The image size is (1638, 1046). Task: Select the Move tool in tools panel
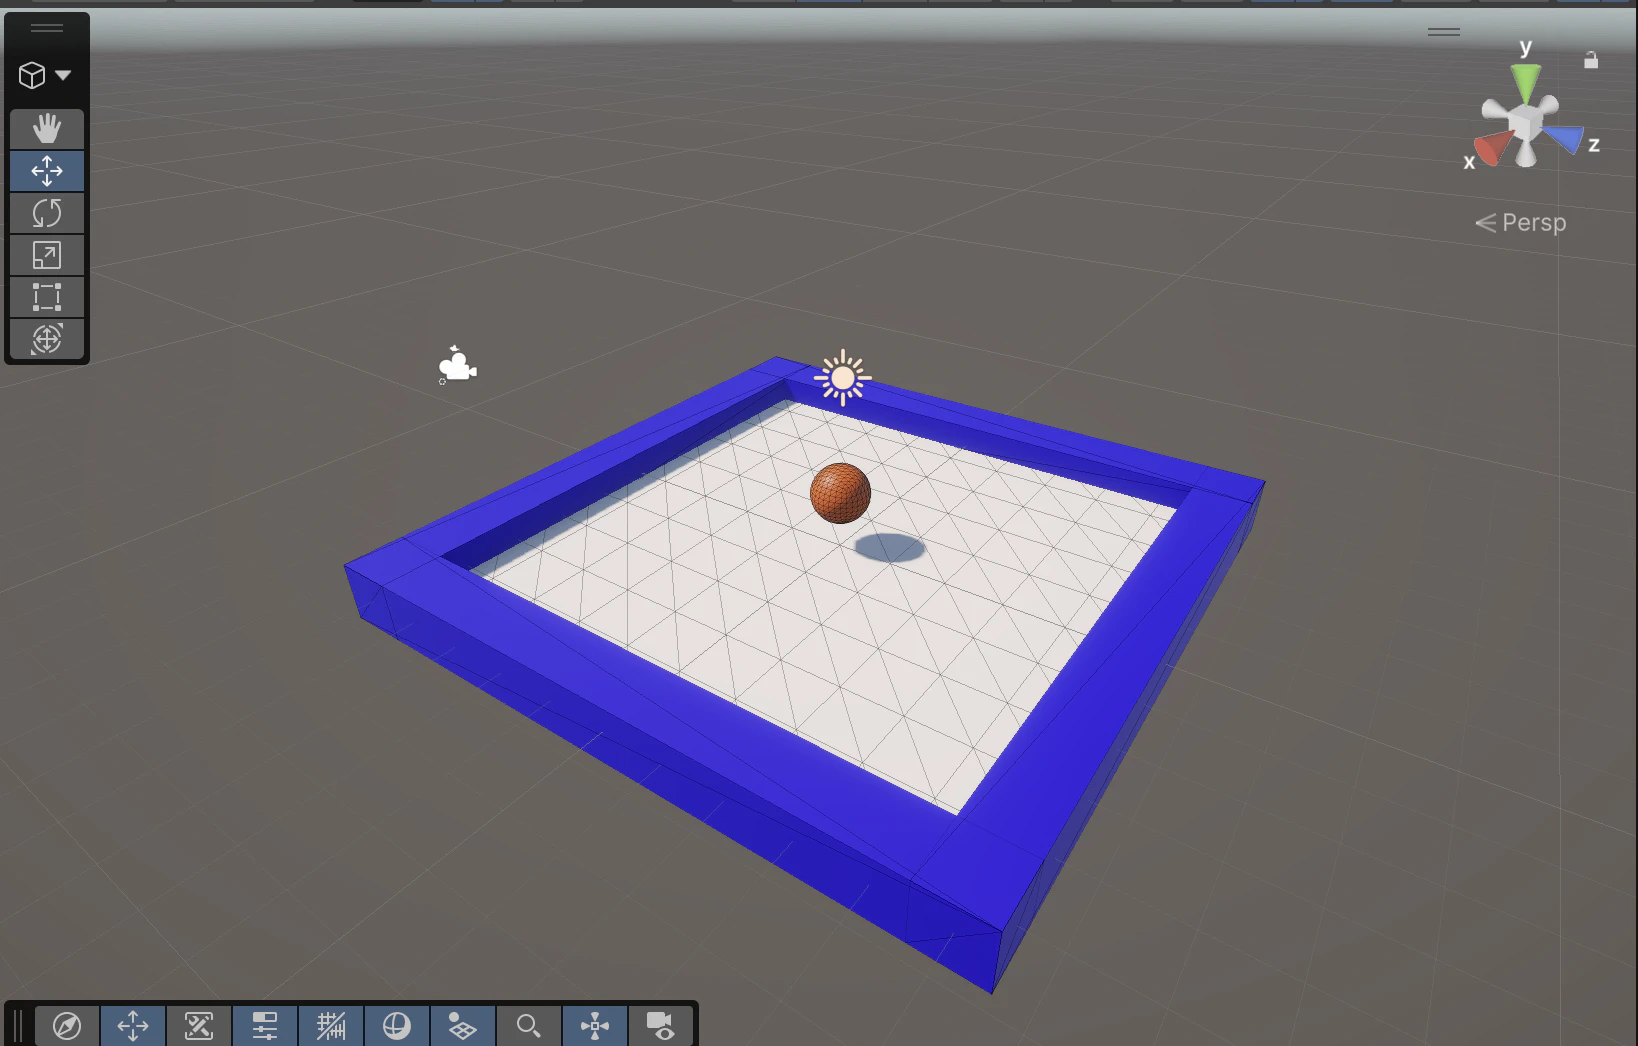pyautogui.click(x=47, y=171)
